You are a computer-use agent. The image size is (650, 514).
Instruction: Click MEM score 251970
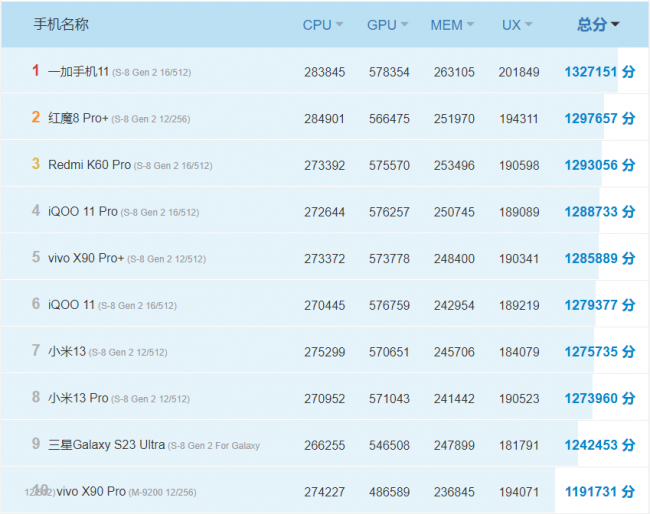[454, 119]
